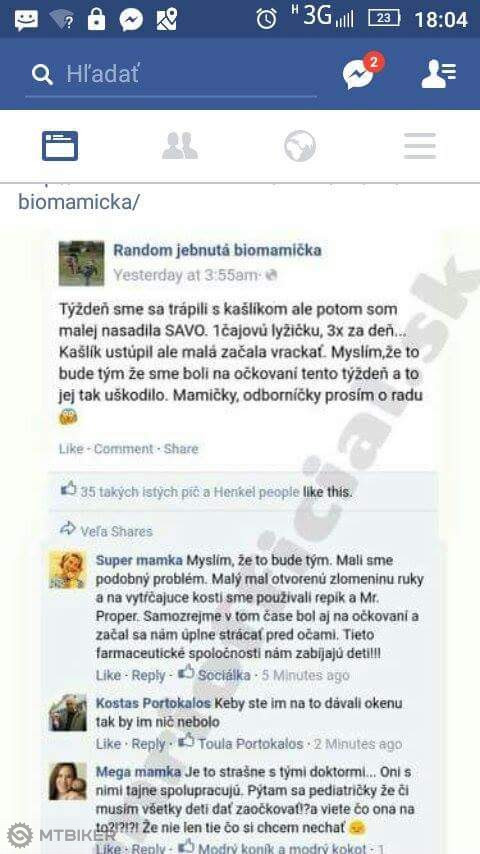The height and width of the screenshot is (854, 480).
Task: Focus the Hľadať search field
Action: [171, 75]
